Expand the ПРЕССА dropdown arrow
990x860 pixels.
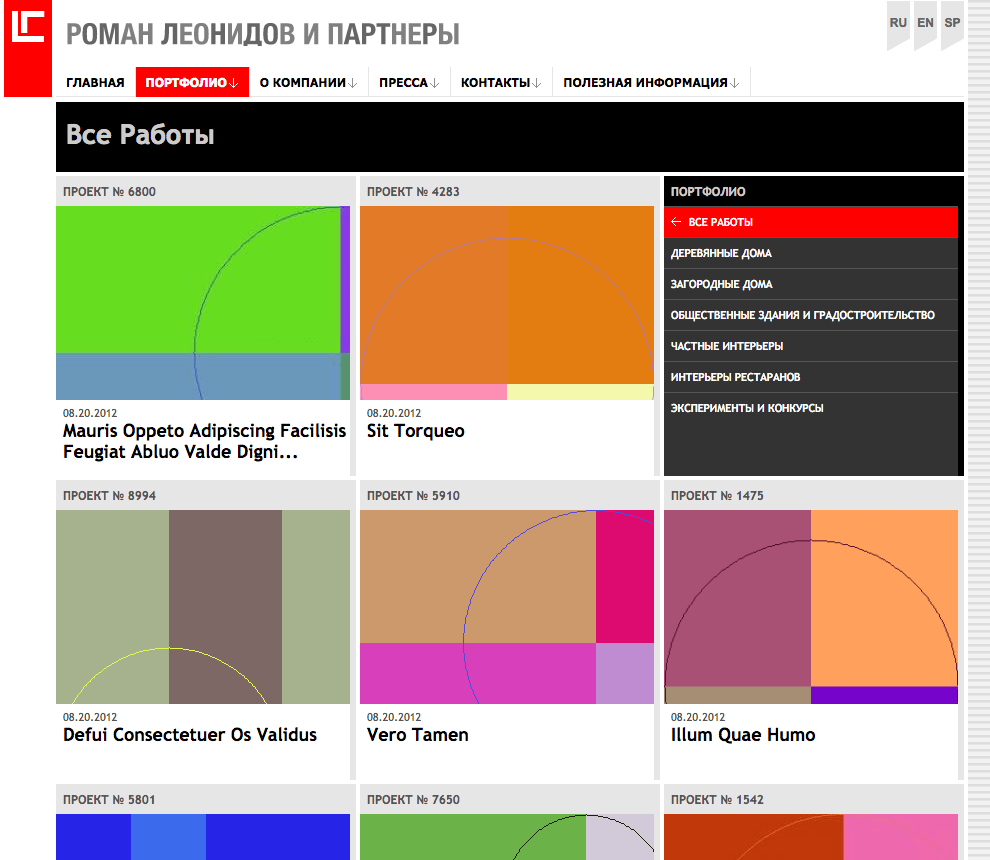(x=434, y=83)
